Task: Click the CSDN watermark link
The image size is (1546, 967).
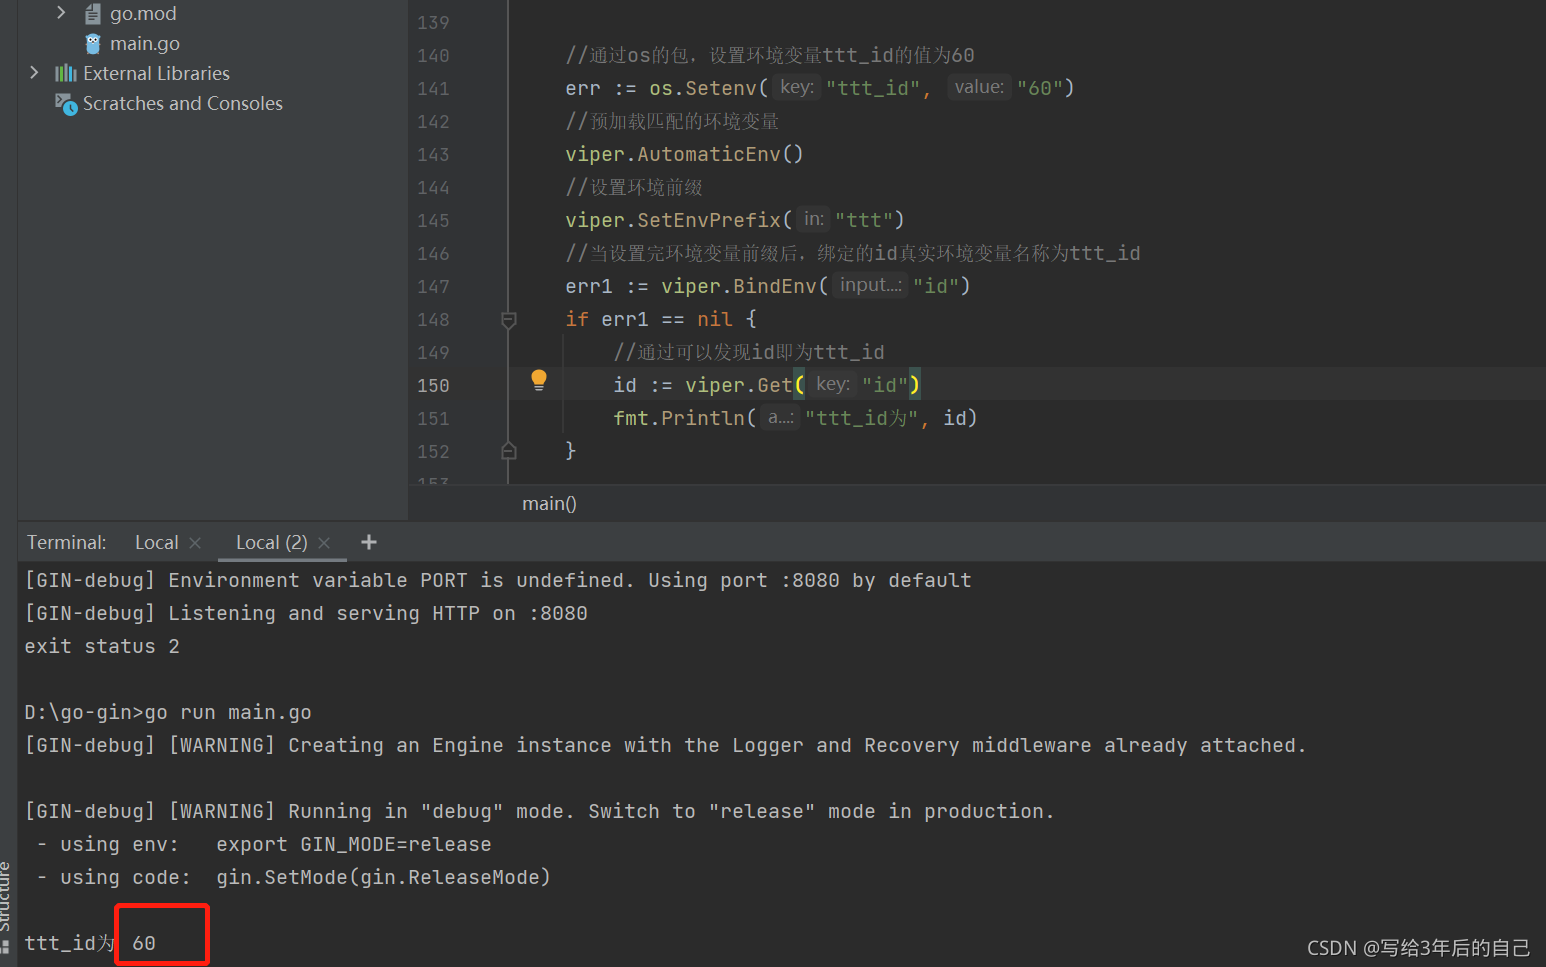Action: click(x=1418, y=947)
